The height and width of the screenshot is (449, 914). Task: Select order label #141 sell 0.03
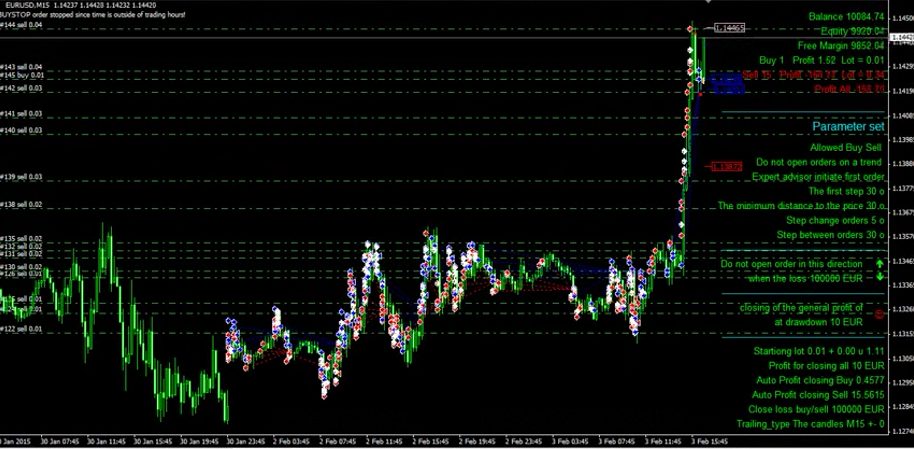(22, 114)
